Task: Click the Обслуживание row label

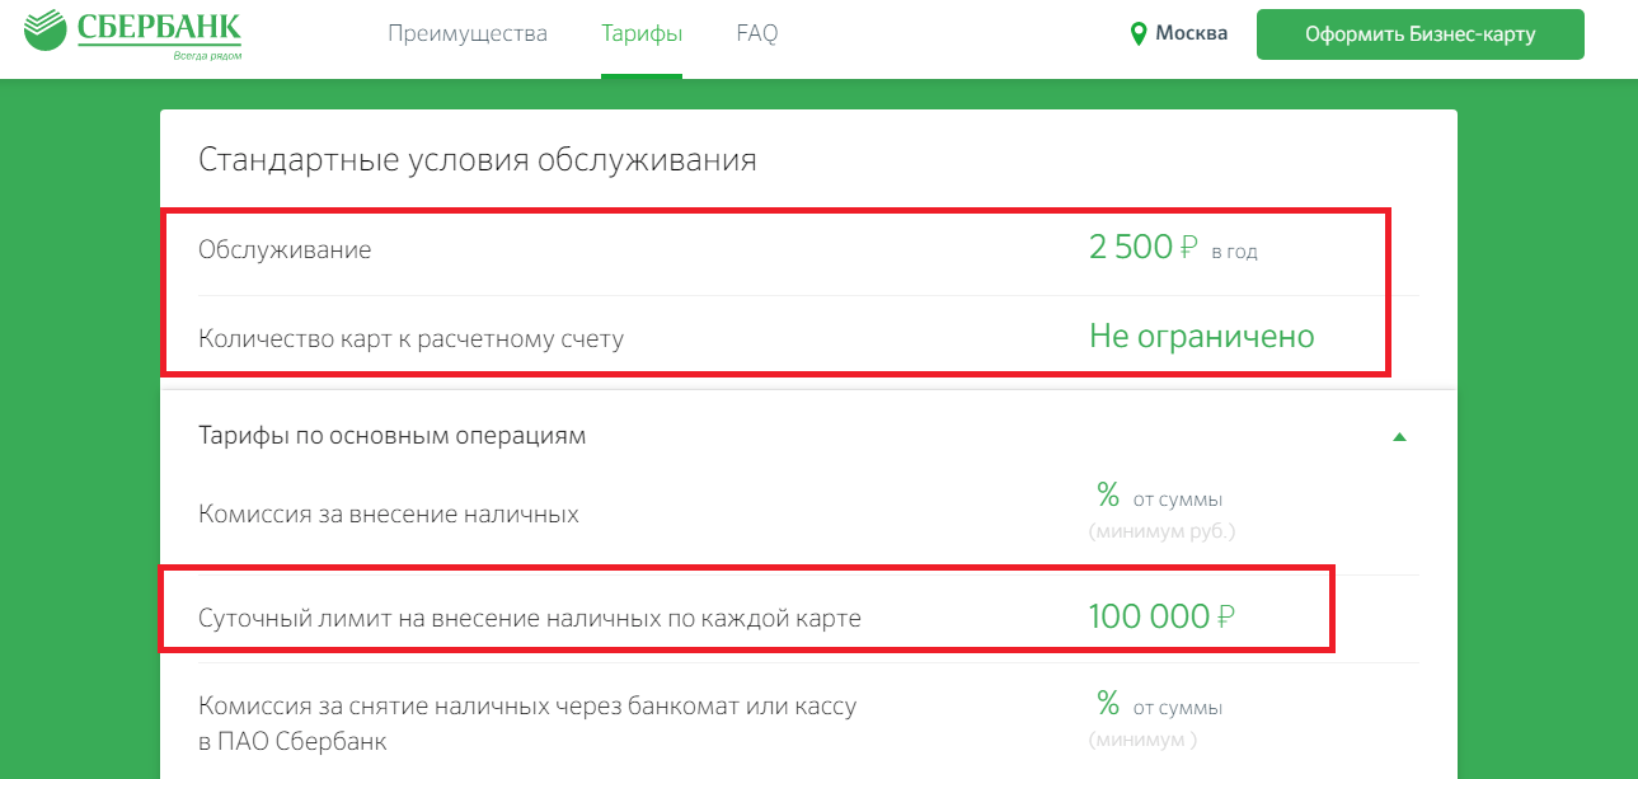Action: (284, 250)
